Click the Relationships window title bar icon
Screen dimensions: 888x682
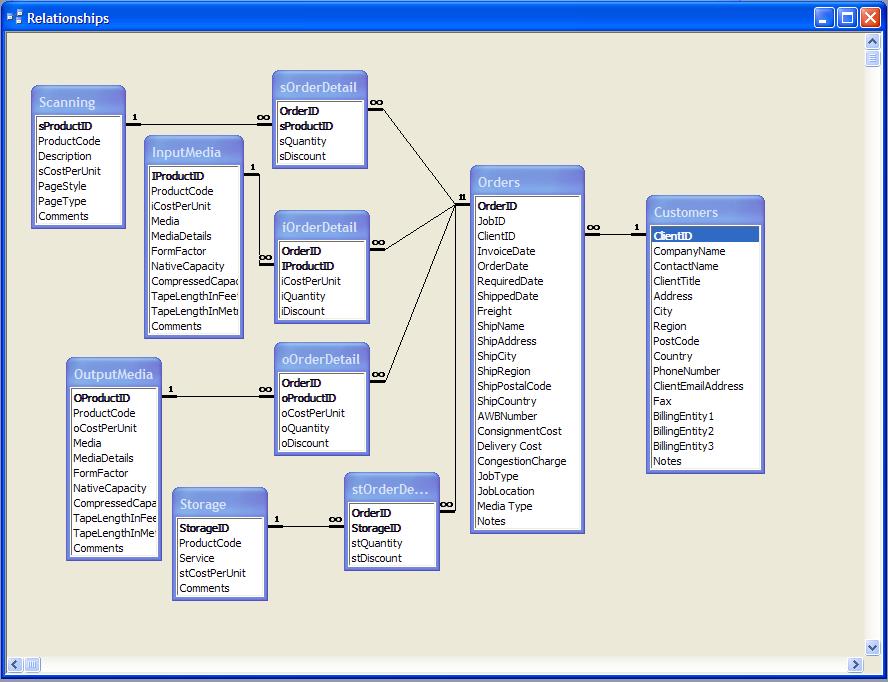point(14,17)
